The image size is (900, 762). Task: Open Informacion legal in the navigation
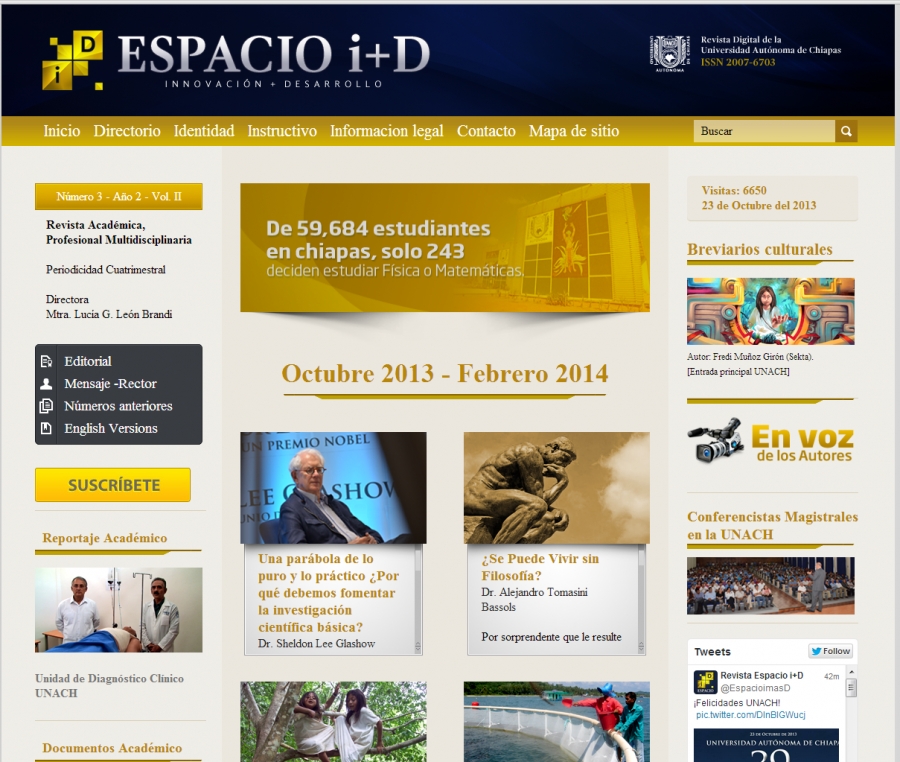387,131
